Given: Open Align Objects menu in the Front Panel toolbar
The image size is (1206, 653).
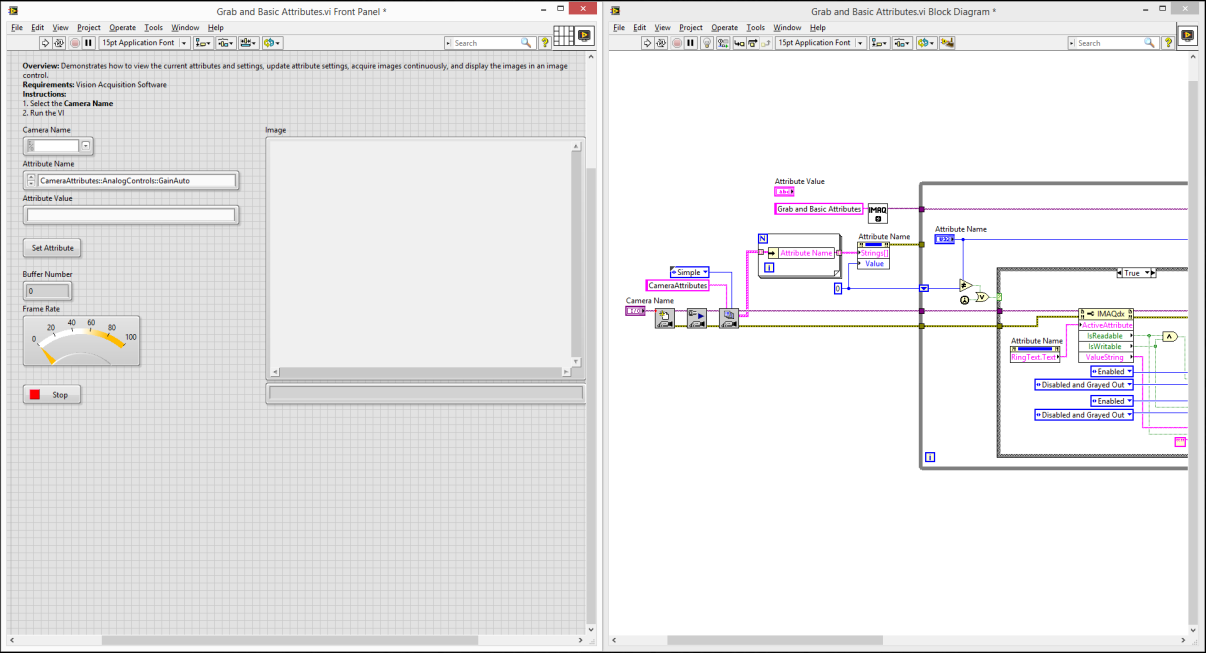Looking at the screenshot, I should click(204, 43).
